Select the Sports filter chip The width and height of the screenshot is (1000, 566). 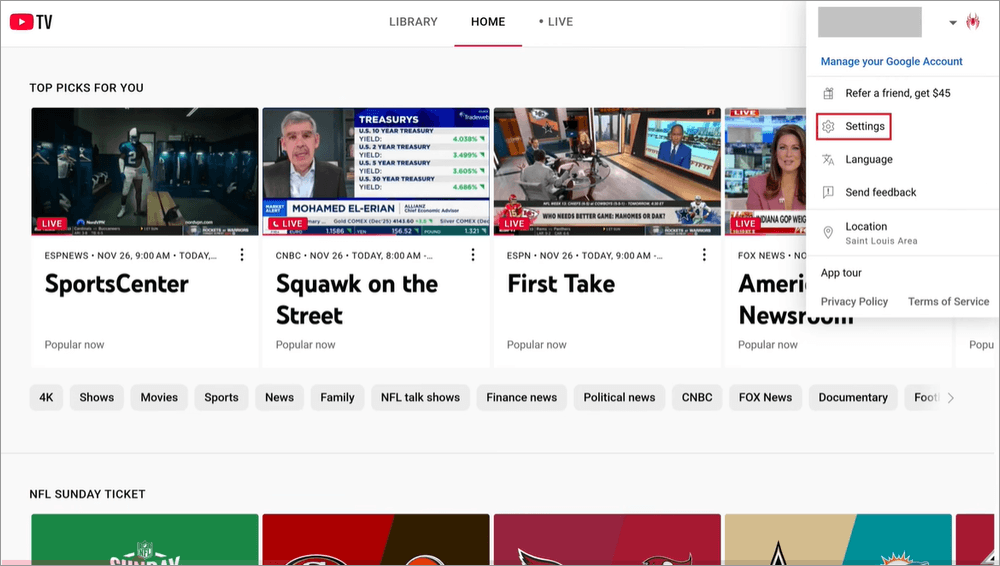click(x=221, y=398)
